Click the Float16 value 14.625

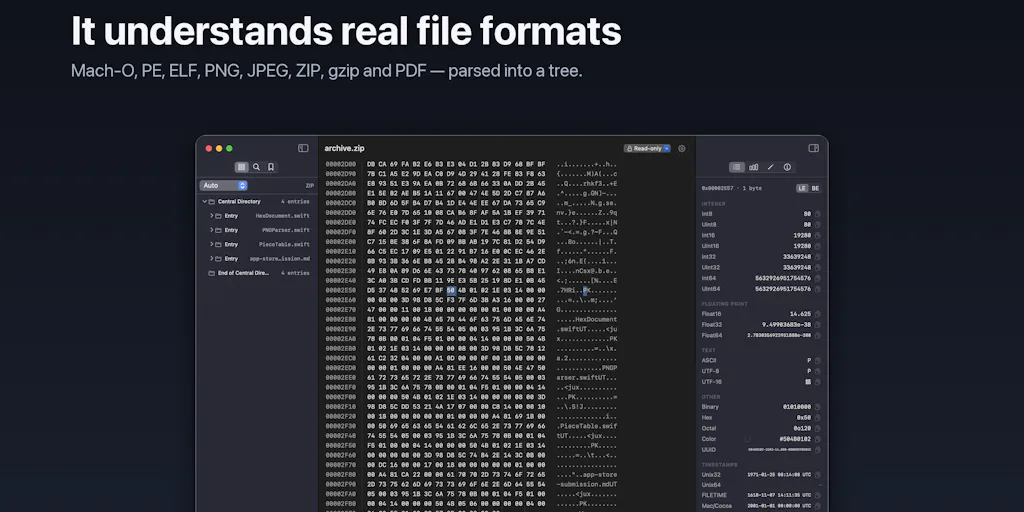click(800, 314)
